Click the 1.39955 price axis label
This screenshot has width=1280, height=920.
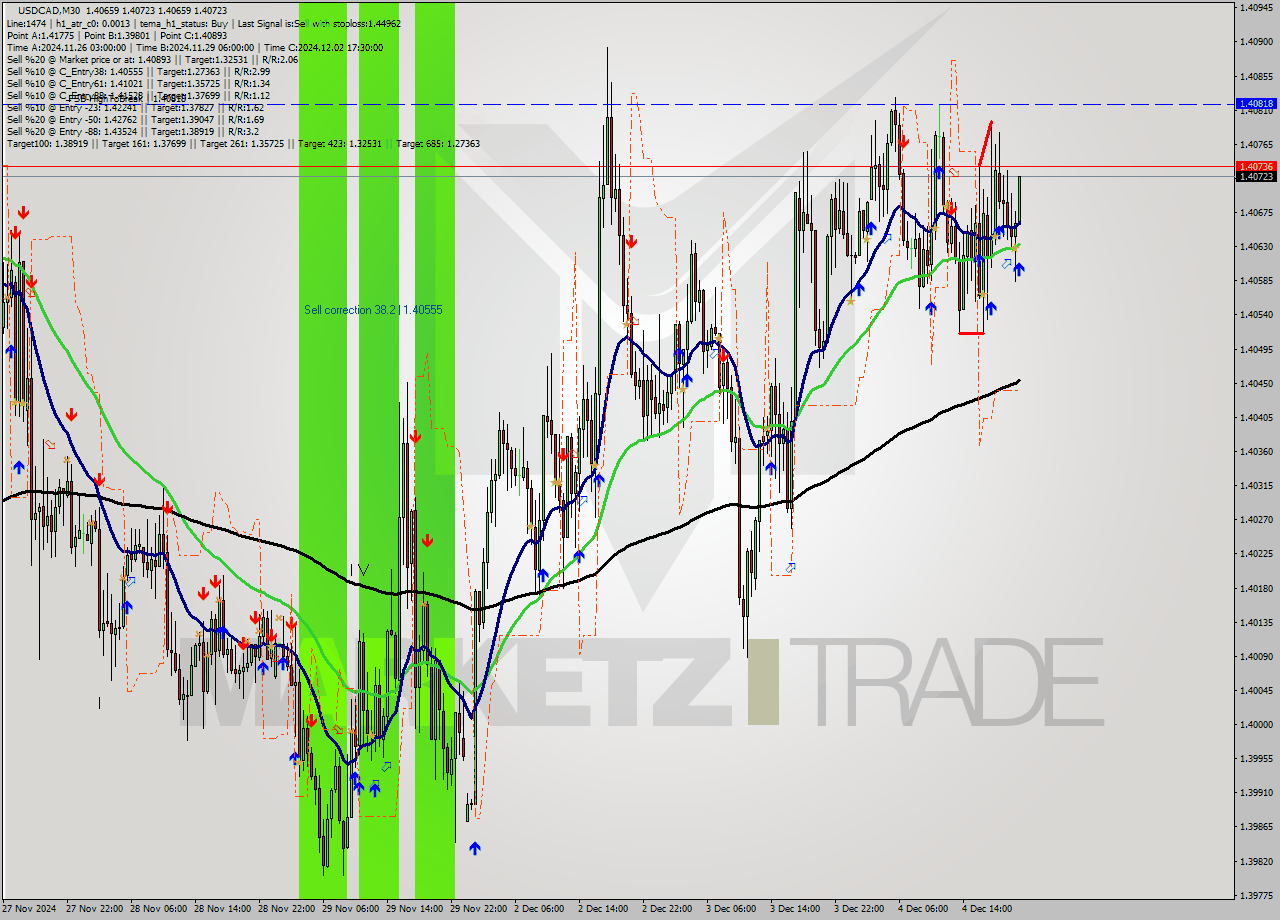(x=1256, y=758)
